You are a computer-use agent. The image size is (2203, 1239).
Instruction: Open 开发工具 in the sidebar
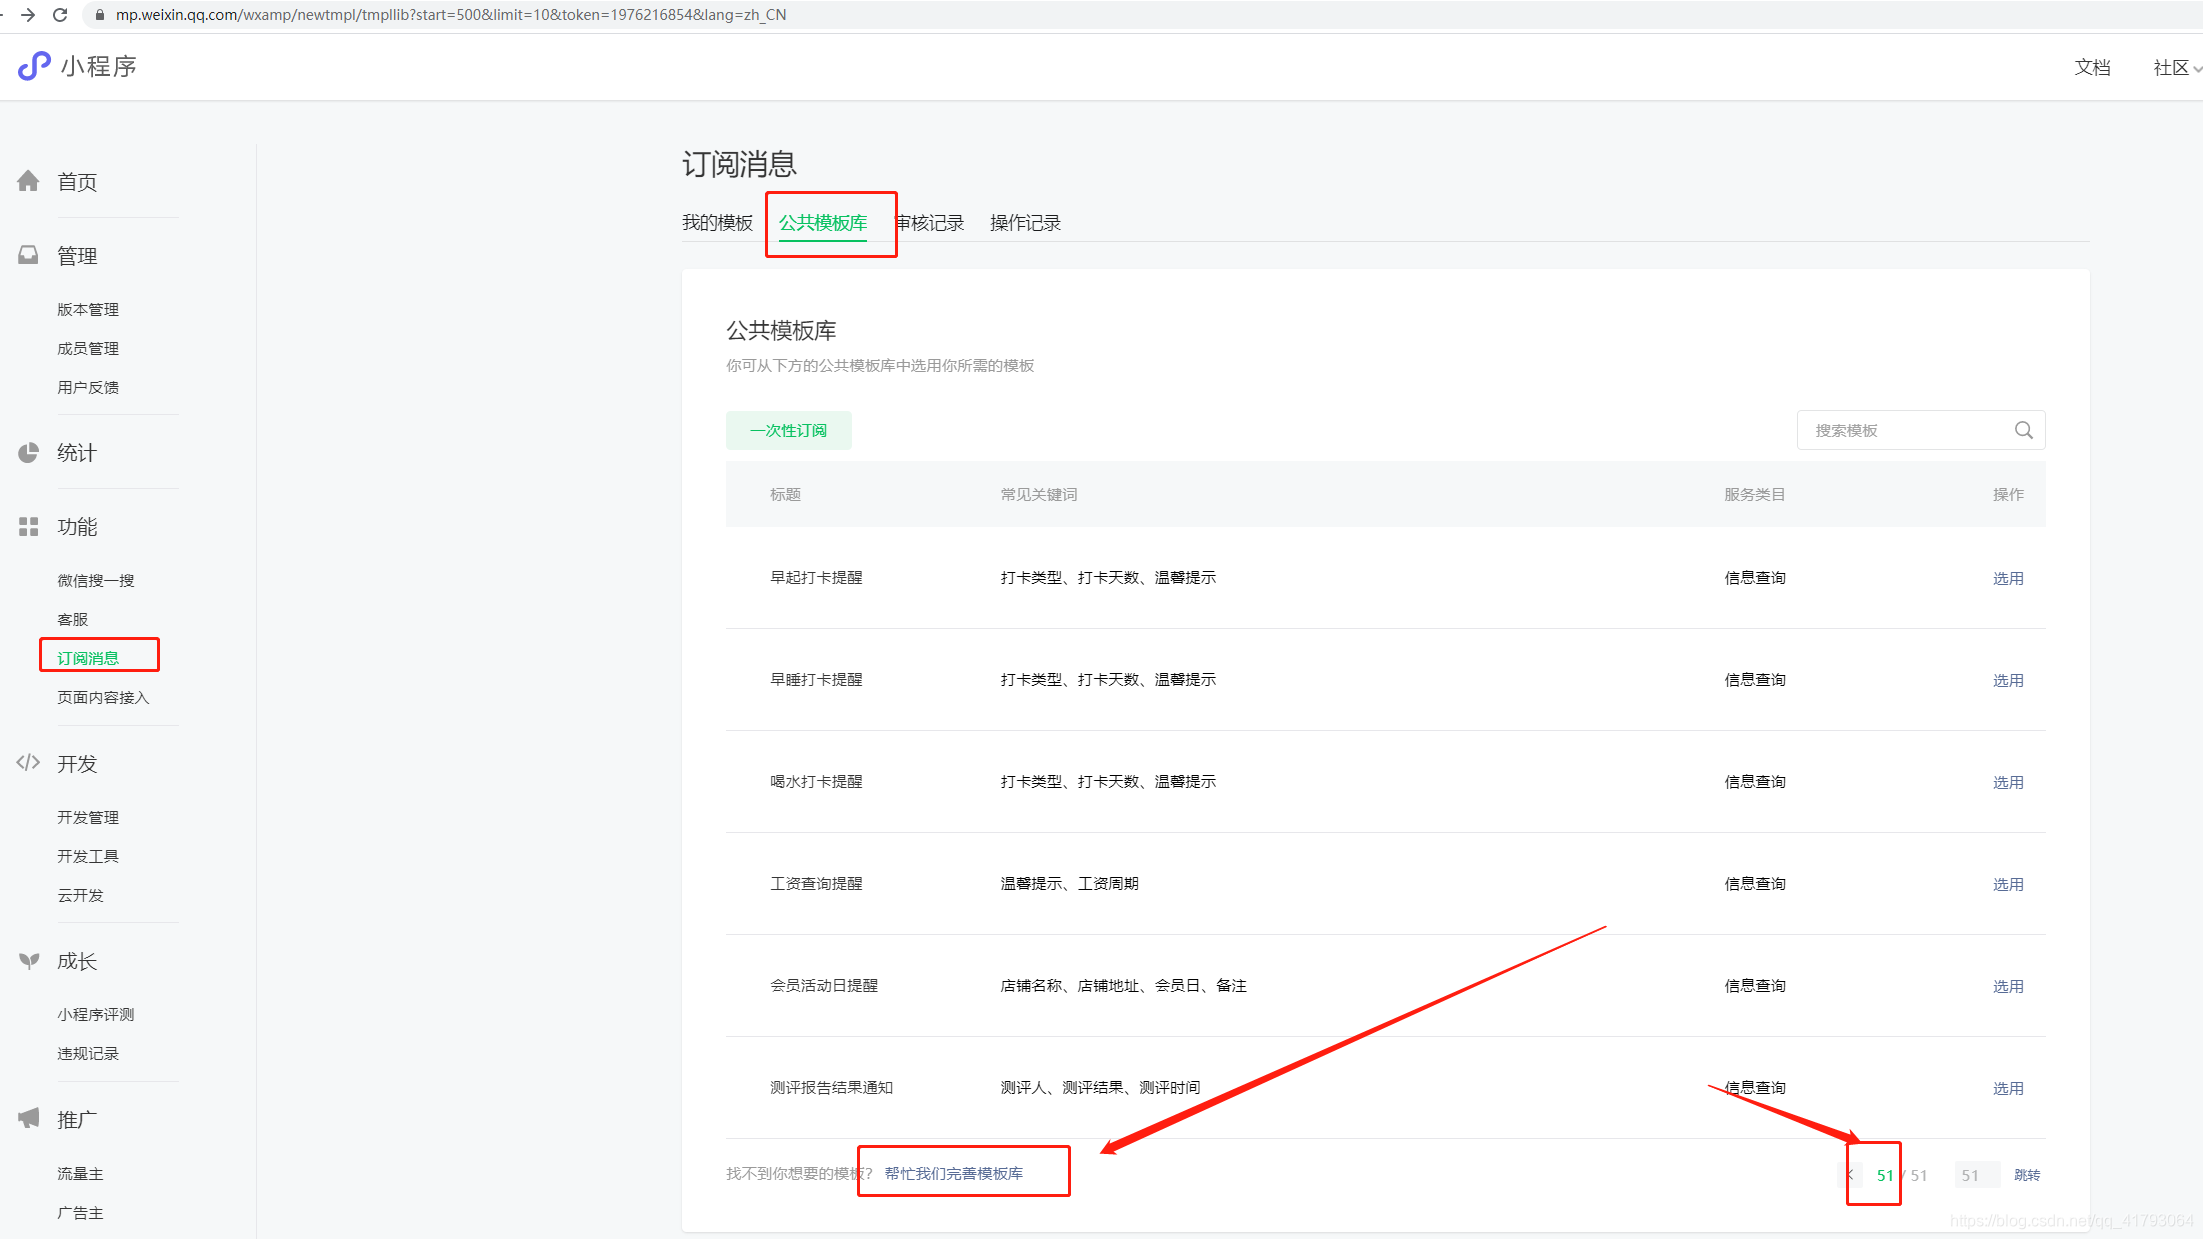click(x=88, y=856)
